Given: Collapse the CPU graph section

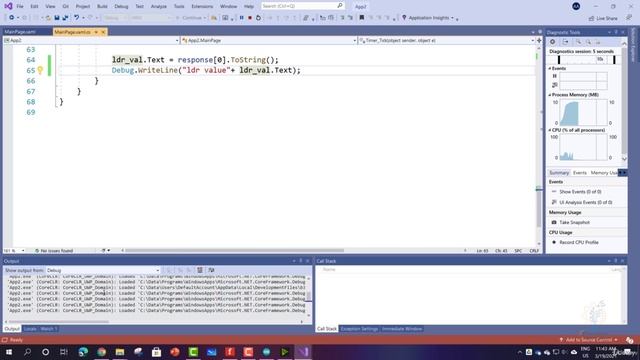Looking at the screenshot, I should (550, 130).
